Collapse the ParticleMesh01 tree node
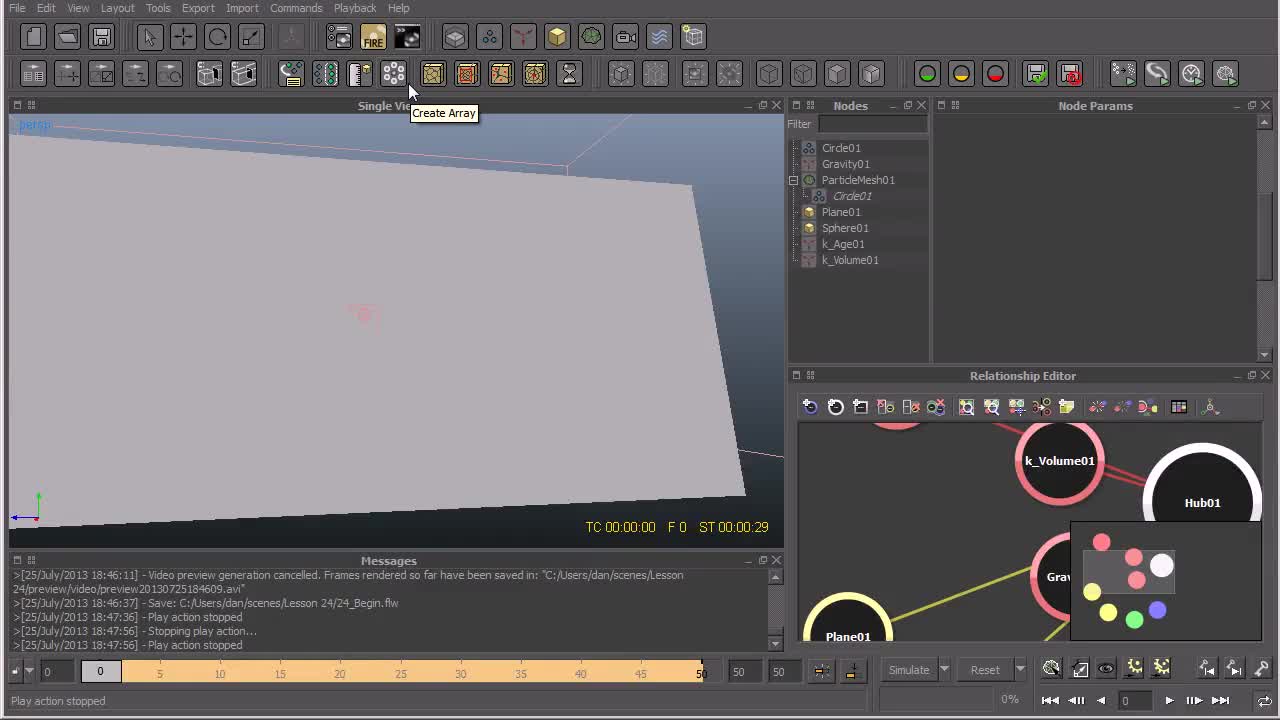The image size is (1280, 720). [793, 180]
